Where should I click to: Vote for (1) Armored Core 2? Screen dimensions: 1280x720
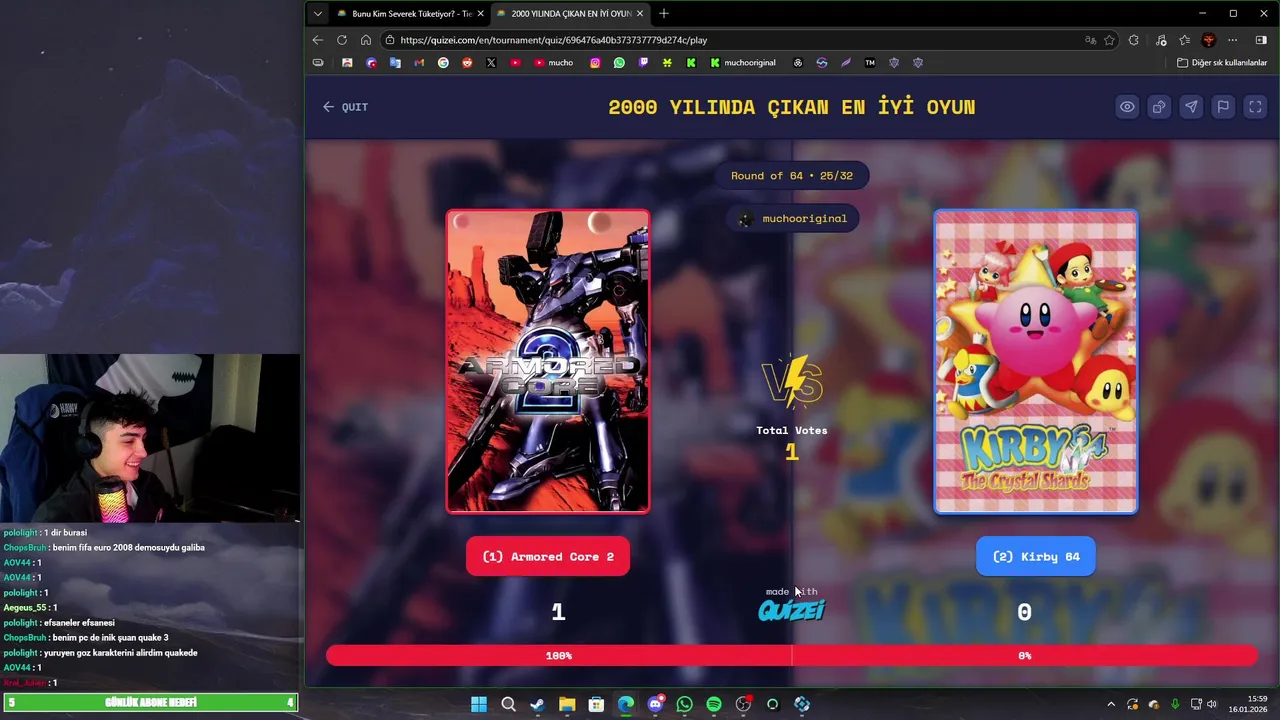click(548, 557)
